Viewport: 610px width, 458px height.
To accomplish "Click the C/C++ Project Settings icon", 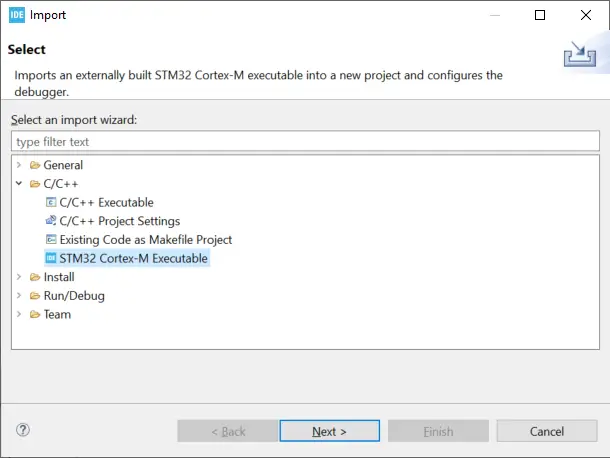I will (51, 221).
